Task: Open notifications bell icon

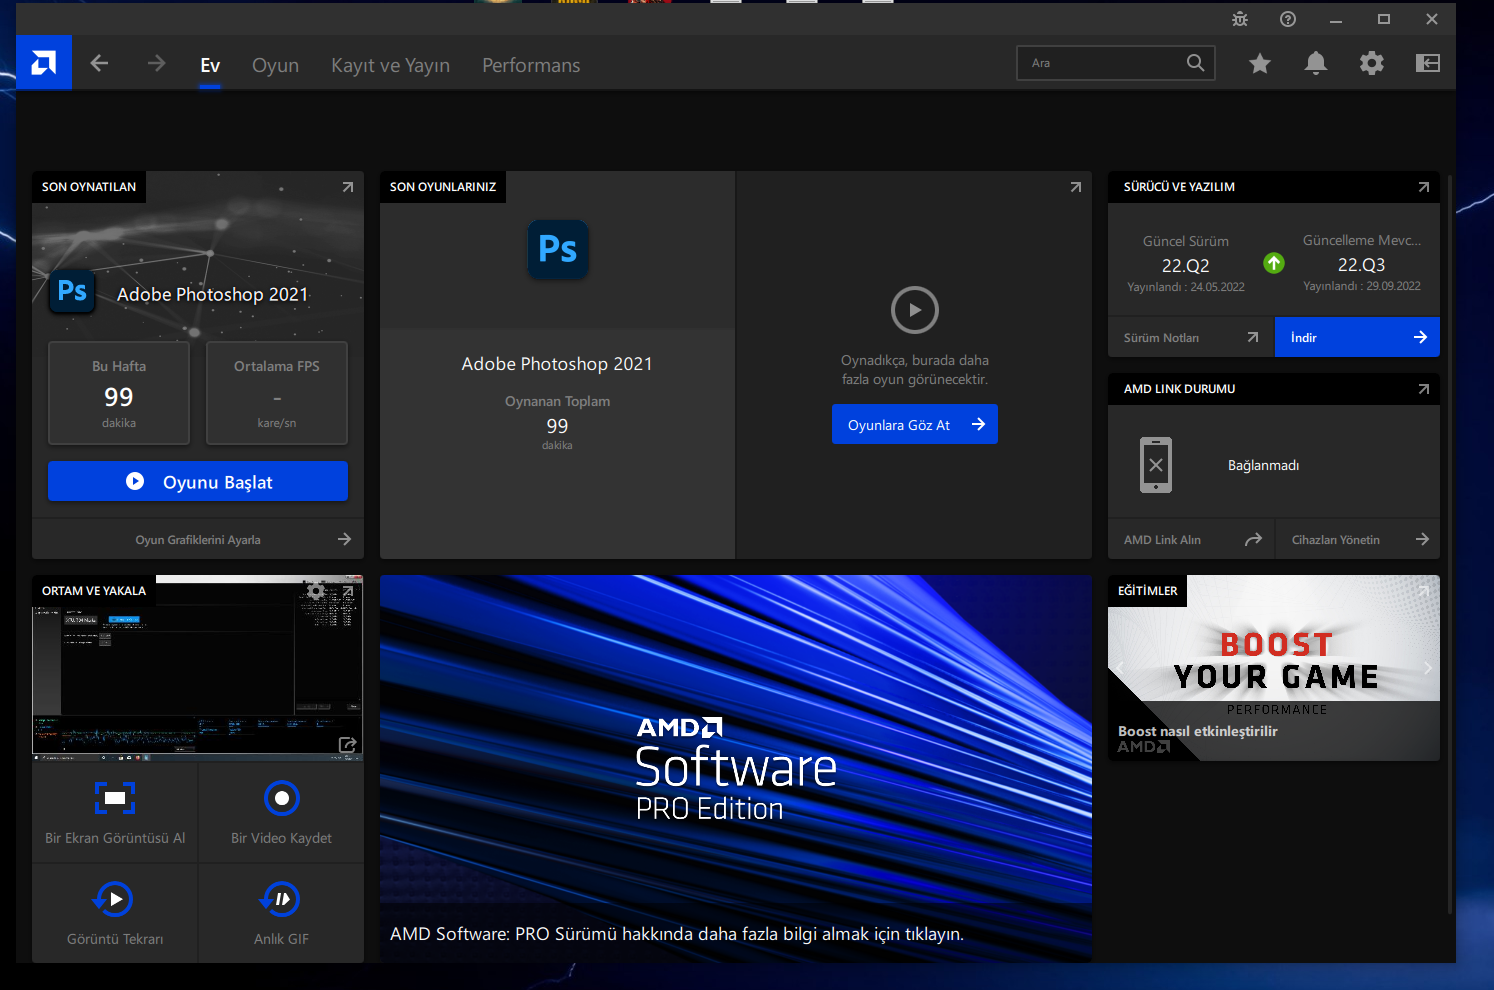Action: pos(1315,64)
